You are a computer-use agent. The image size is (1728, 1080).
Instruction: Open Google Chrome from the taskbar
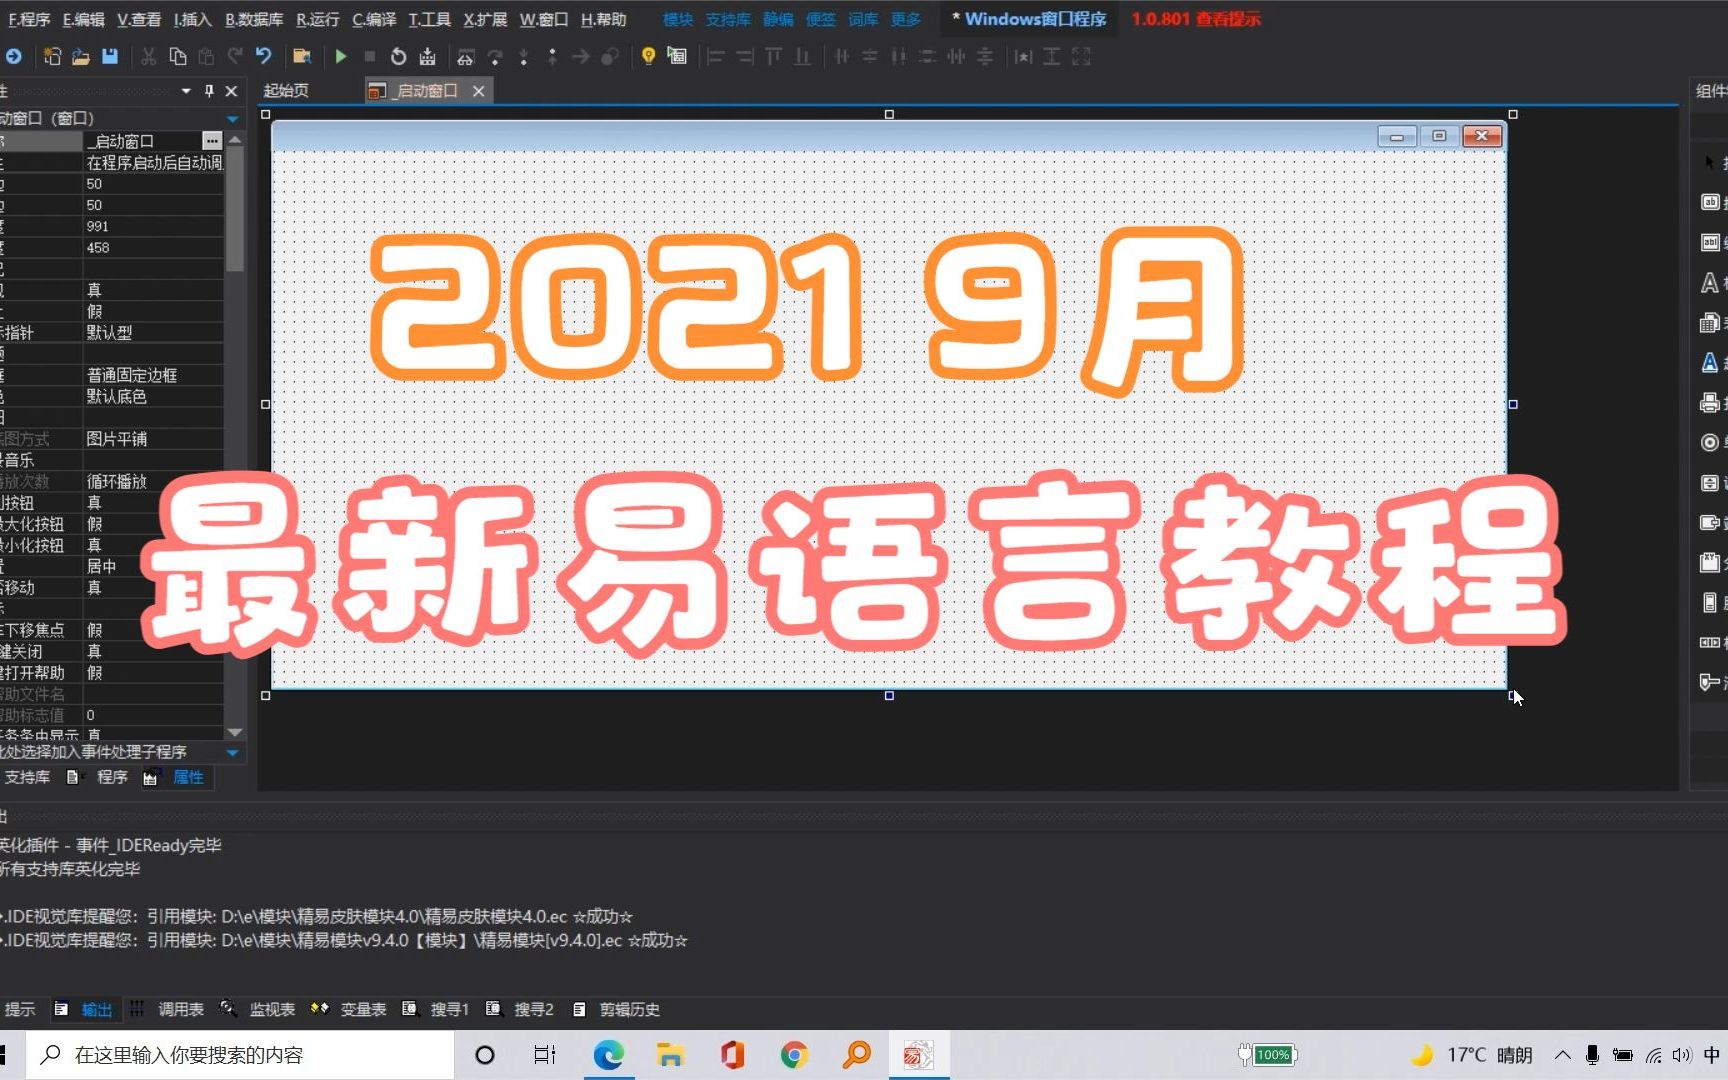795,1055
